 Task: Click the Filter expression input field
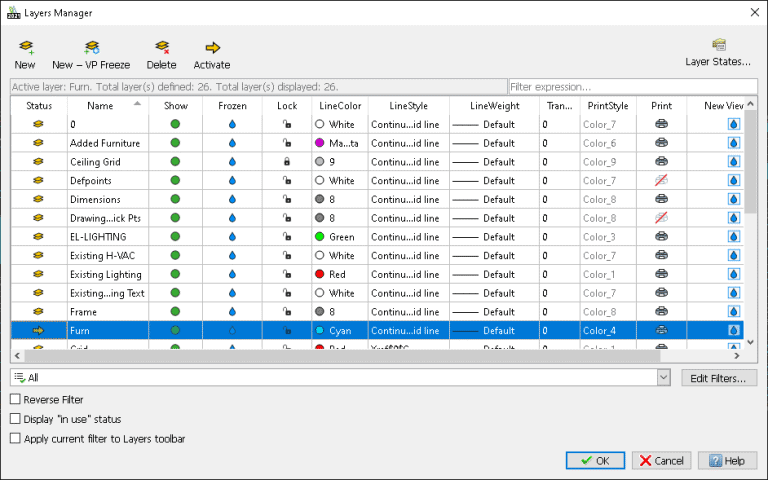coord(630,87)
